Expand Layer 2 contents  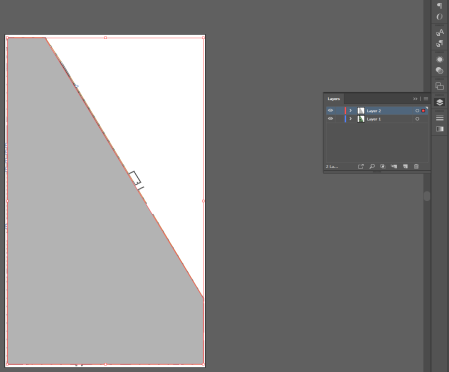coord(350,110)
